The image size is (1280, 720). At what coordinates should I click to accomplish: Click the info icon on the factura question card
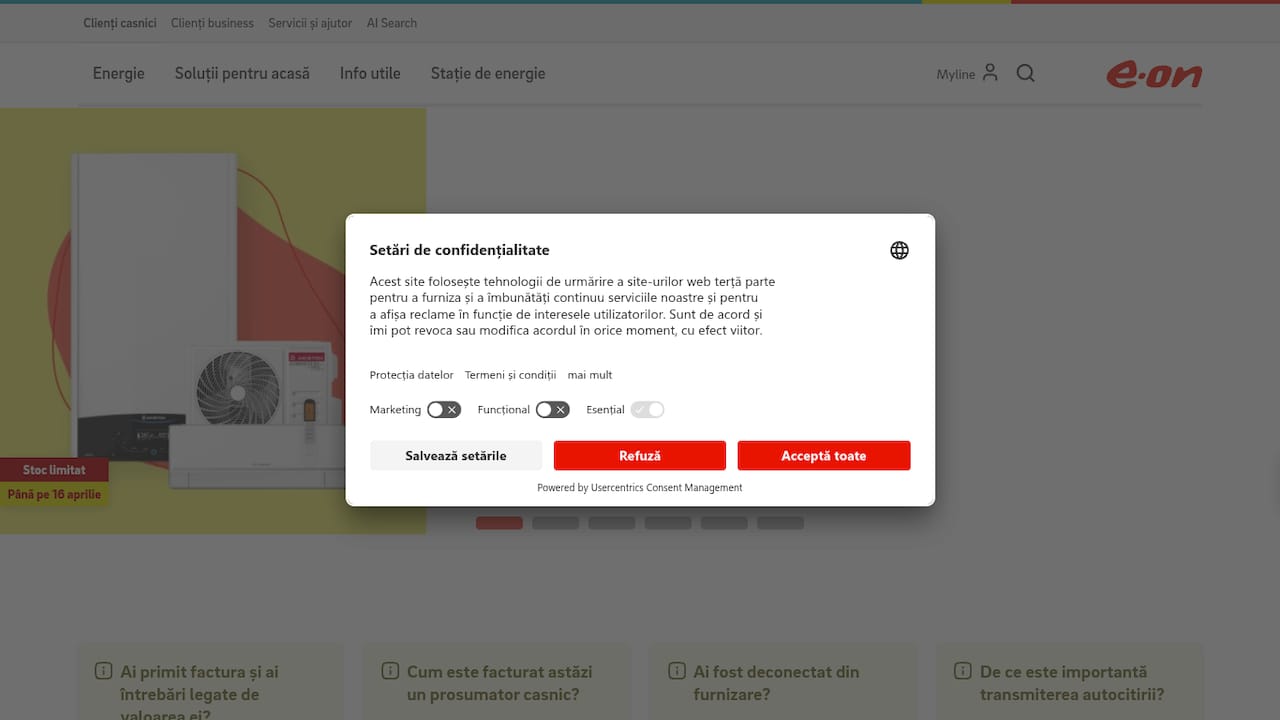(104, 671)
